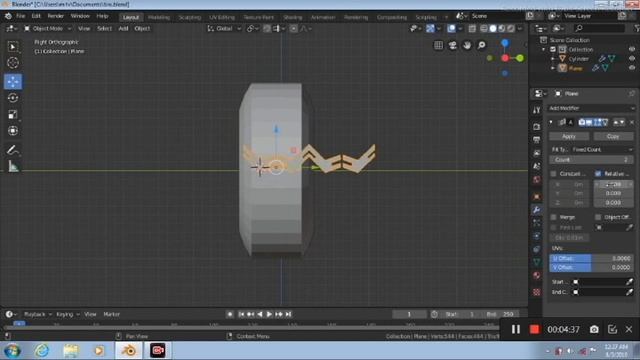This screenshot has width=640, height=360.
Task: Select the 3D Cursor tool
Action: click(x=13, y=62)
